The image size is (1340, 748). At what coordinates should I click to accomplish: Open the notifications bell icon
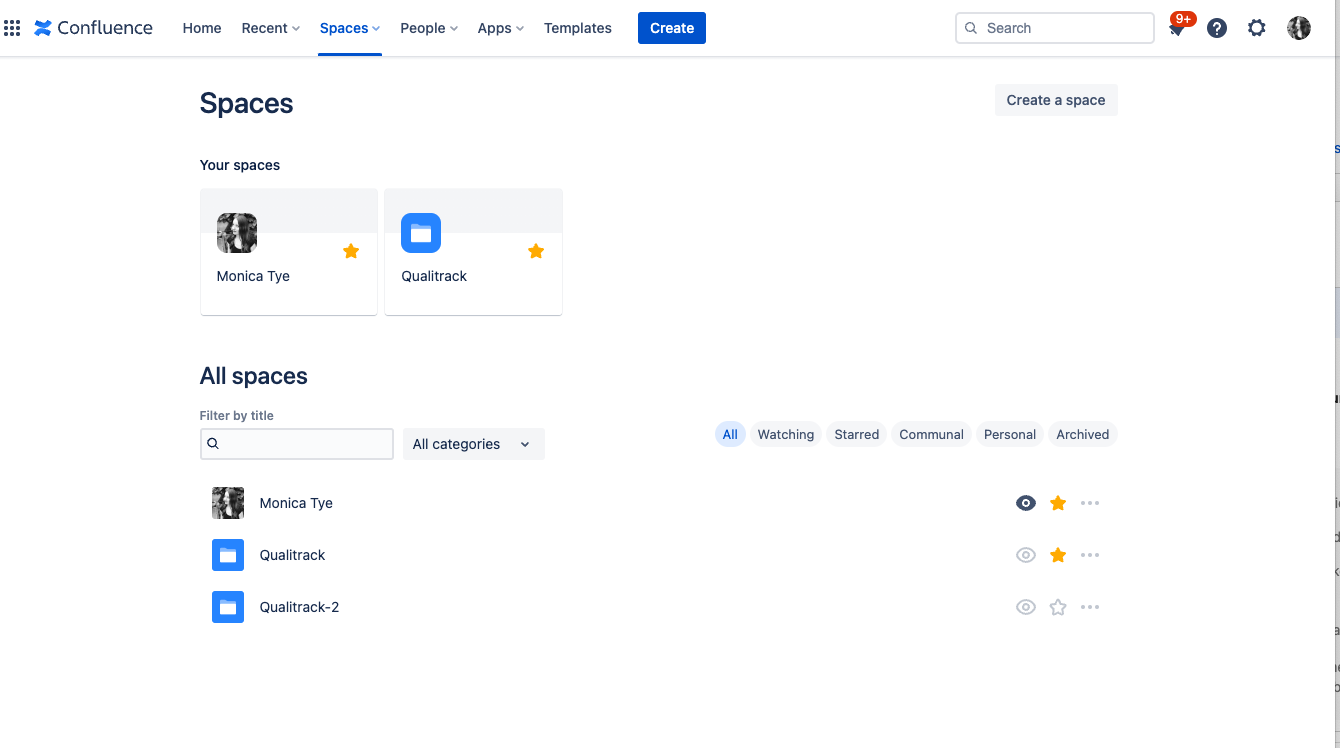pyautogui.click(x=1177, y=29)
